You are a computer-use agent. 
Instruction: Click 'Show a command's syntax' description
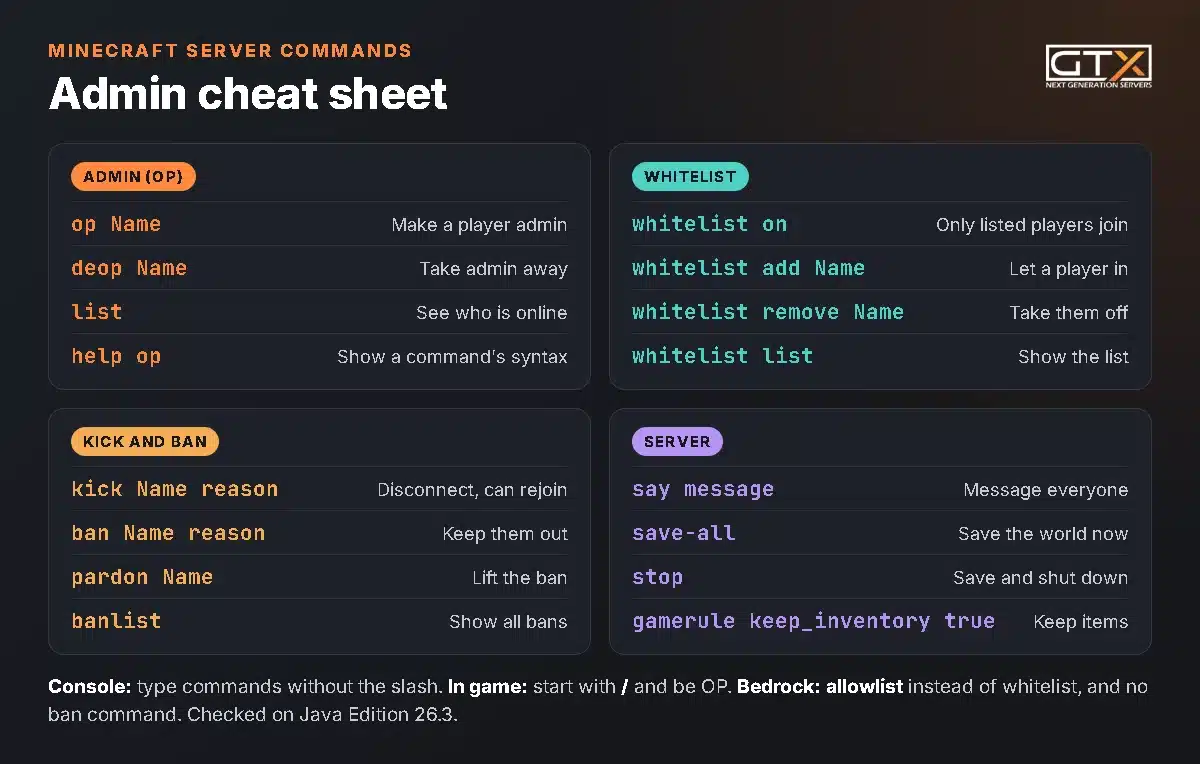coord(452,357)
